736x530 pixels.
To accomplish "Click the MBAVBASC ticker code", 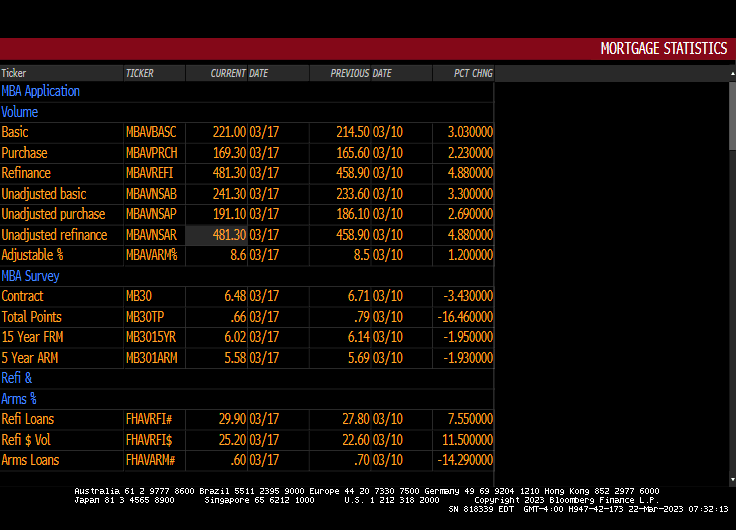I will click(151, 132).
